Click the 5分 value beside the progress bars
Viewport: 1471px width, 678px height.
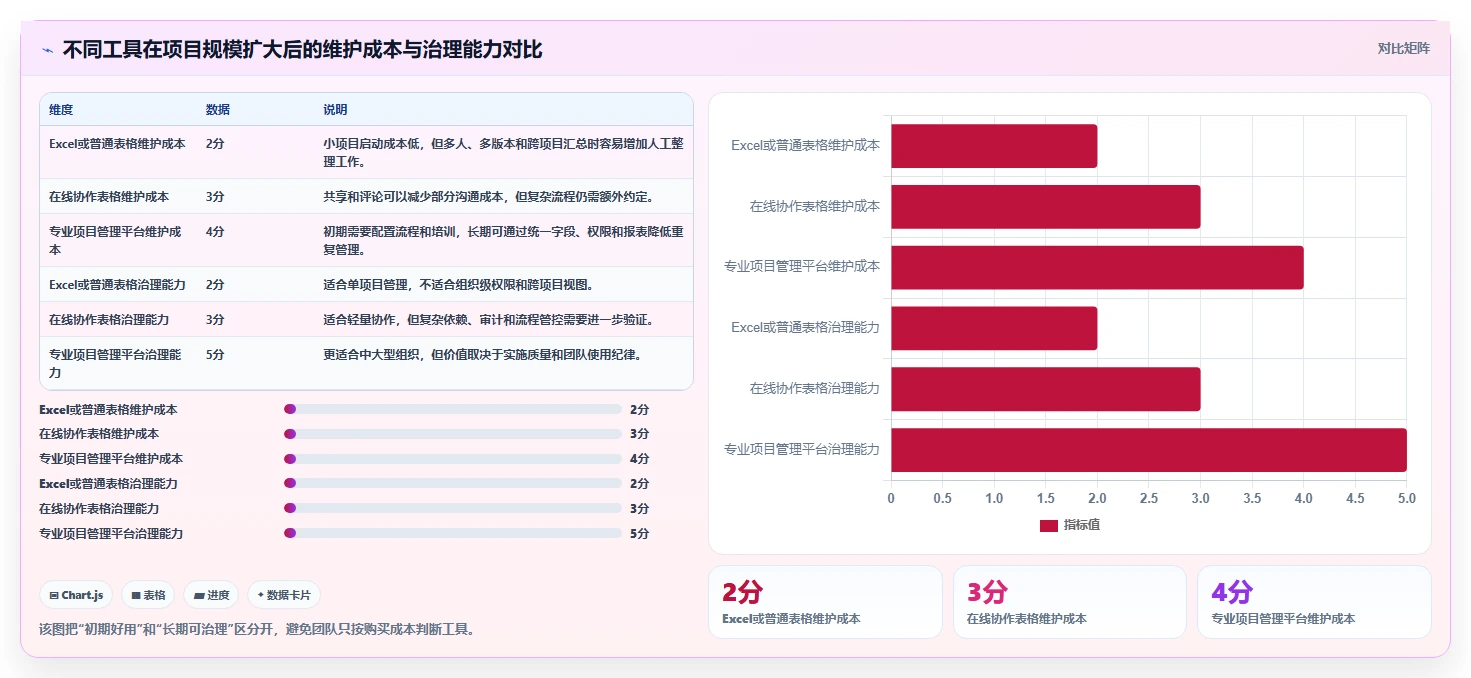pyautogui.click(x=640, y=533)
